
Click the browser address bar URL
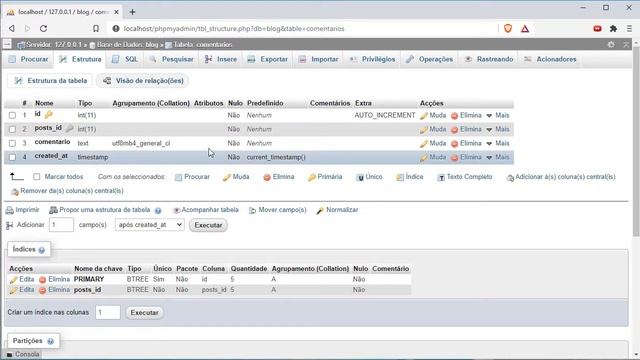click(x=234, y=29)
